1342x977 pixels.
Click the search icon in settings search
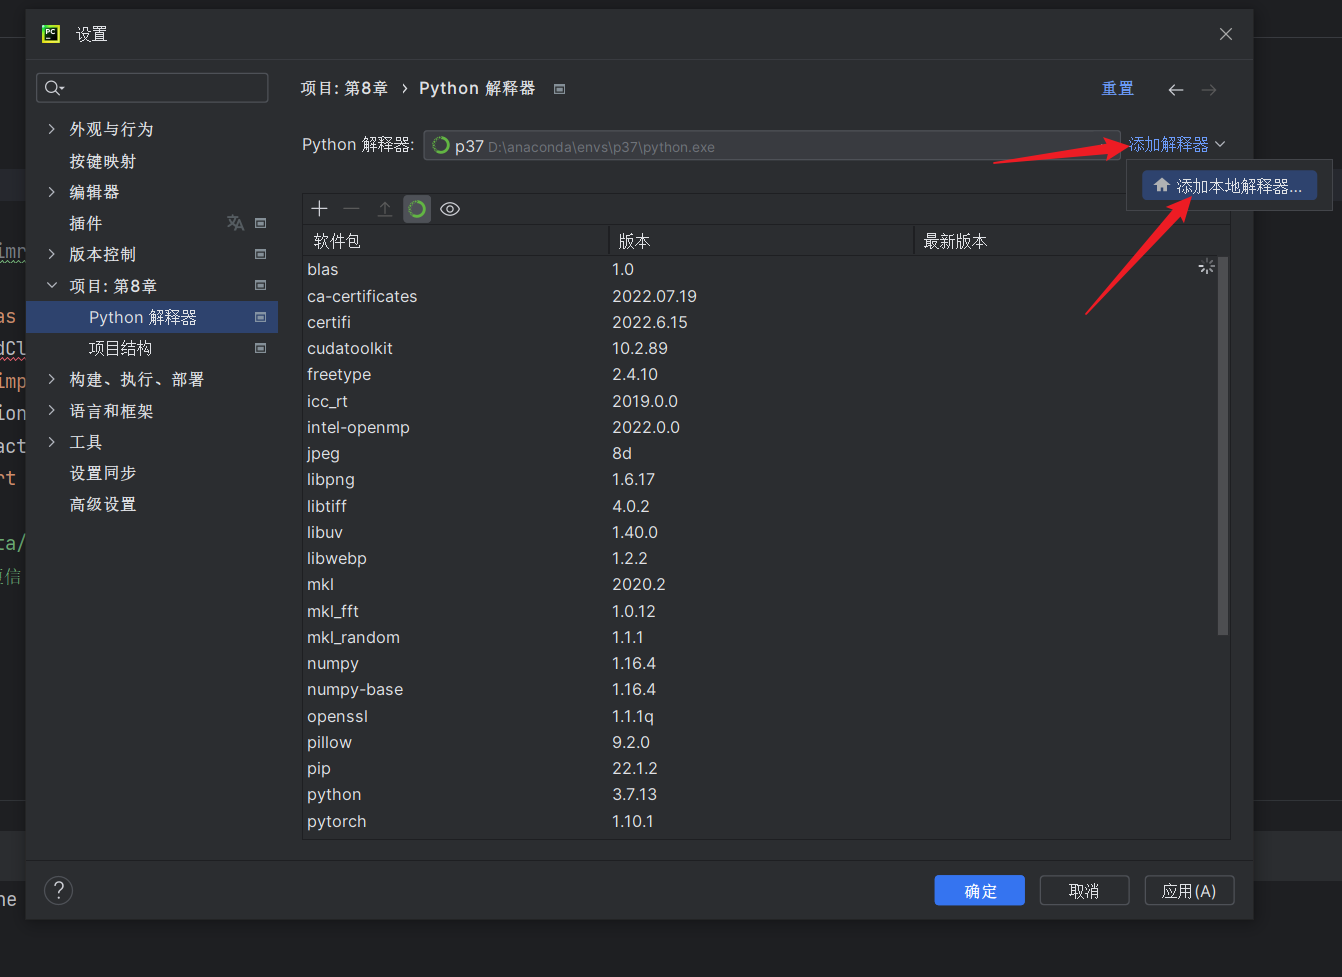coord(54,88)
